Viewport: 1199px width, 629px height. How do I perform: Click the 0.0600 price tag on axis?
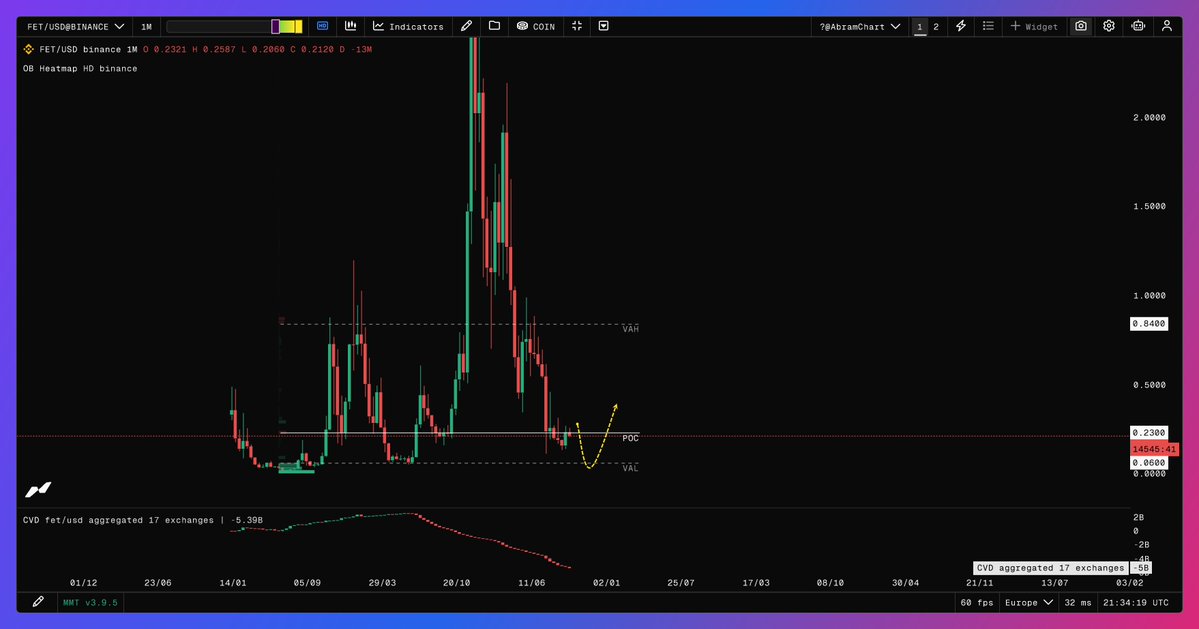pyautogui.click(x=1149, y=462)
